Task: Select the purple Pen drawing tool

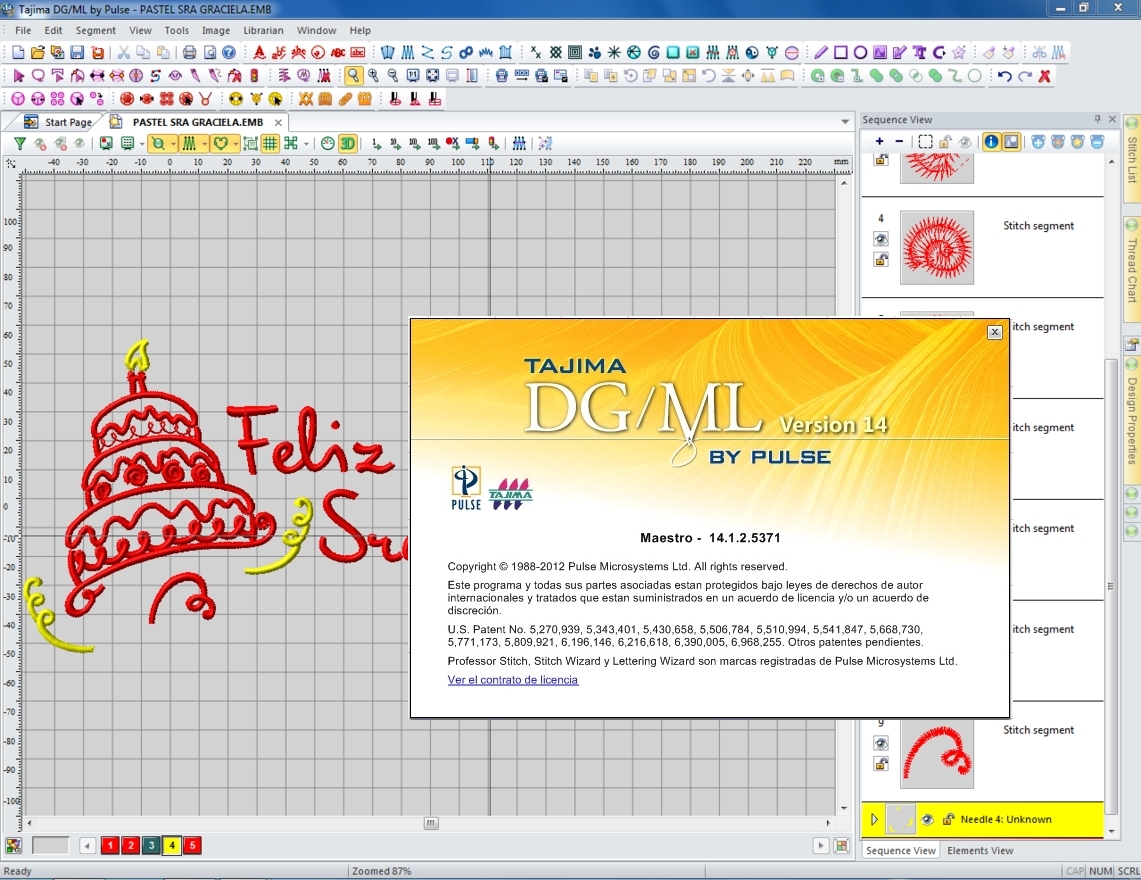Action: pyautogui.click(x=821, y=52)
